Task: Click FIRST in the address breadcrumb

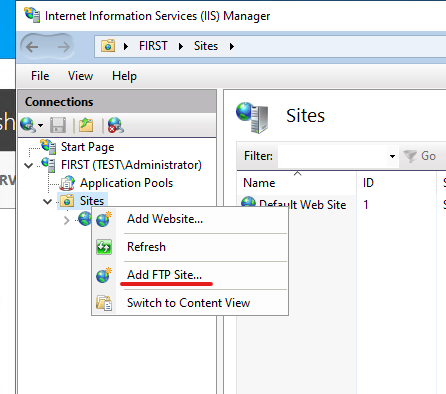Action: tap(153, 46)
